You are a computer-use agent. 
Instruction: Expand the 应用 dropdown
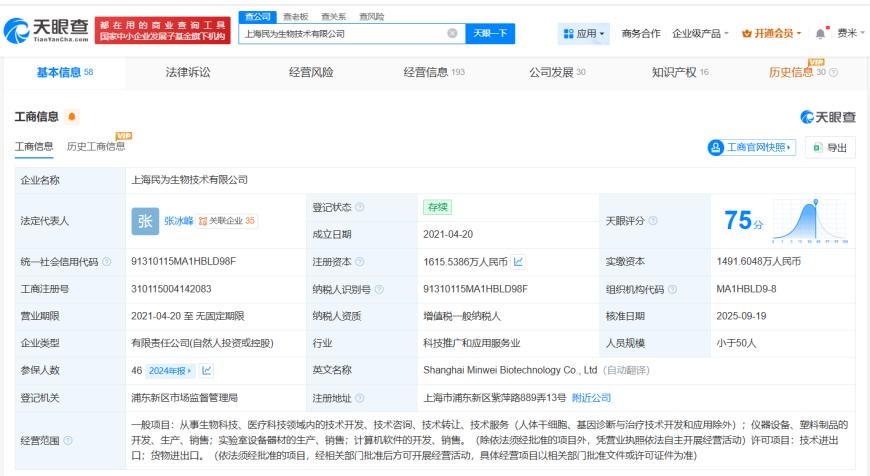[x=583, y=34]
